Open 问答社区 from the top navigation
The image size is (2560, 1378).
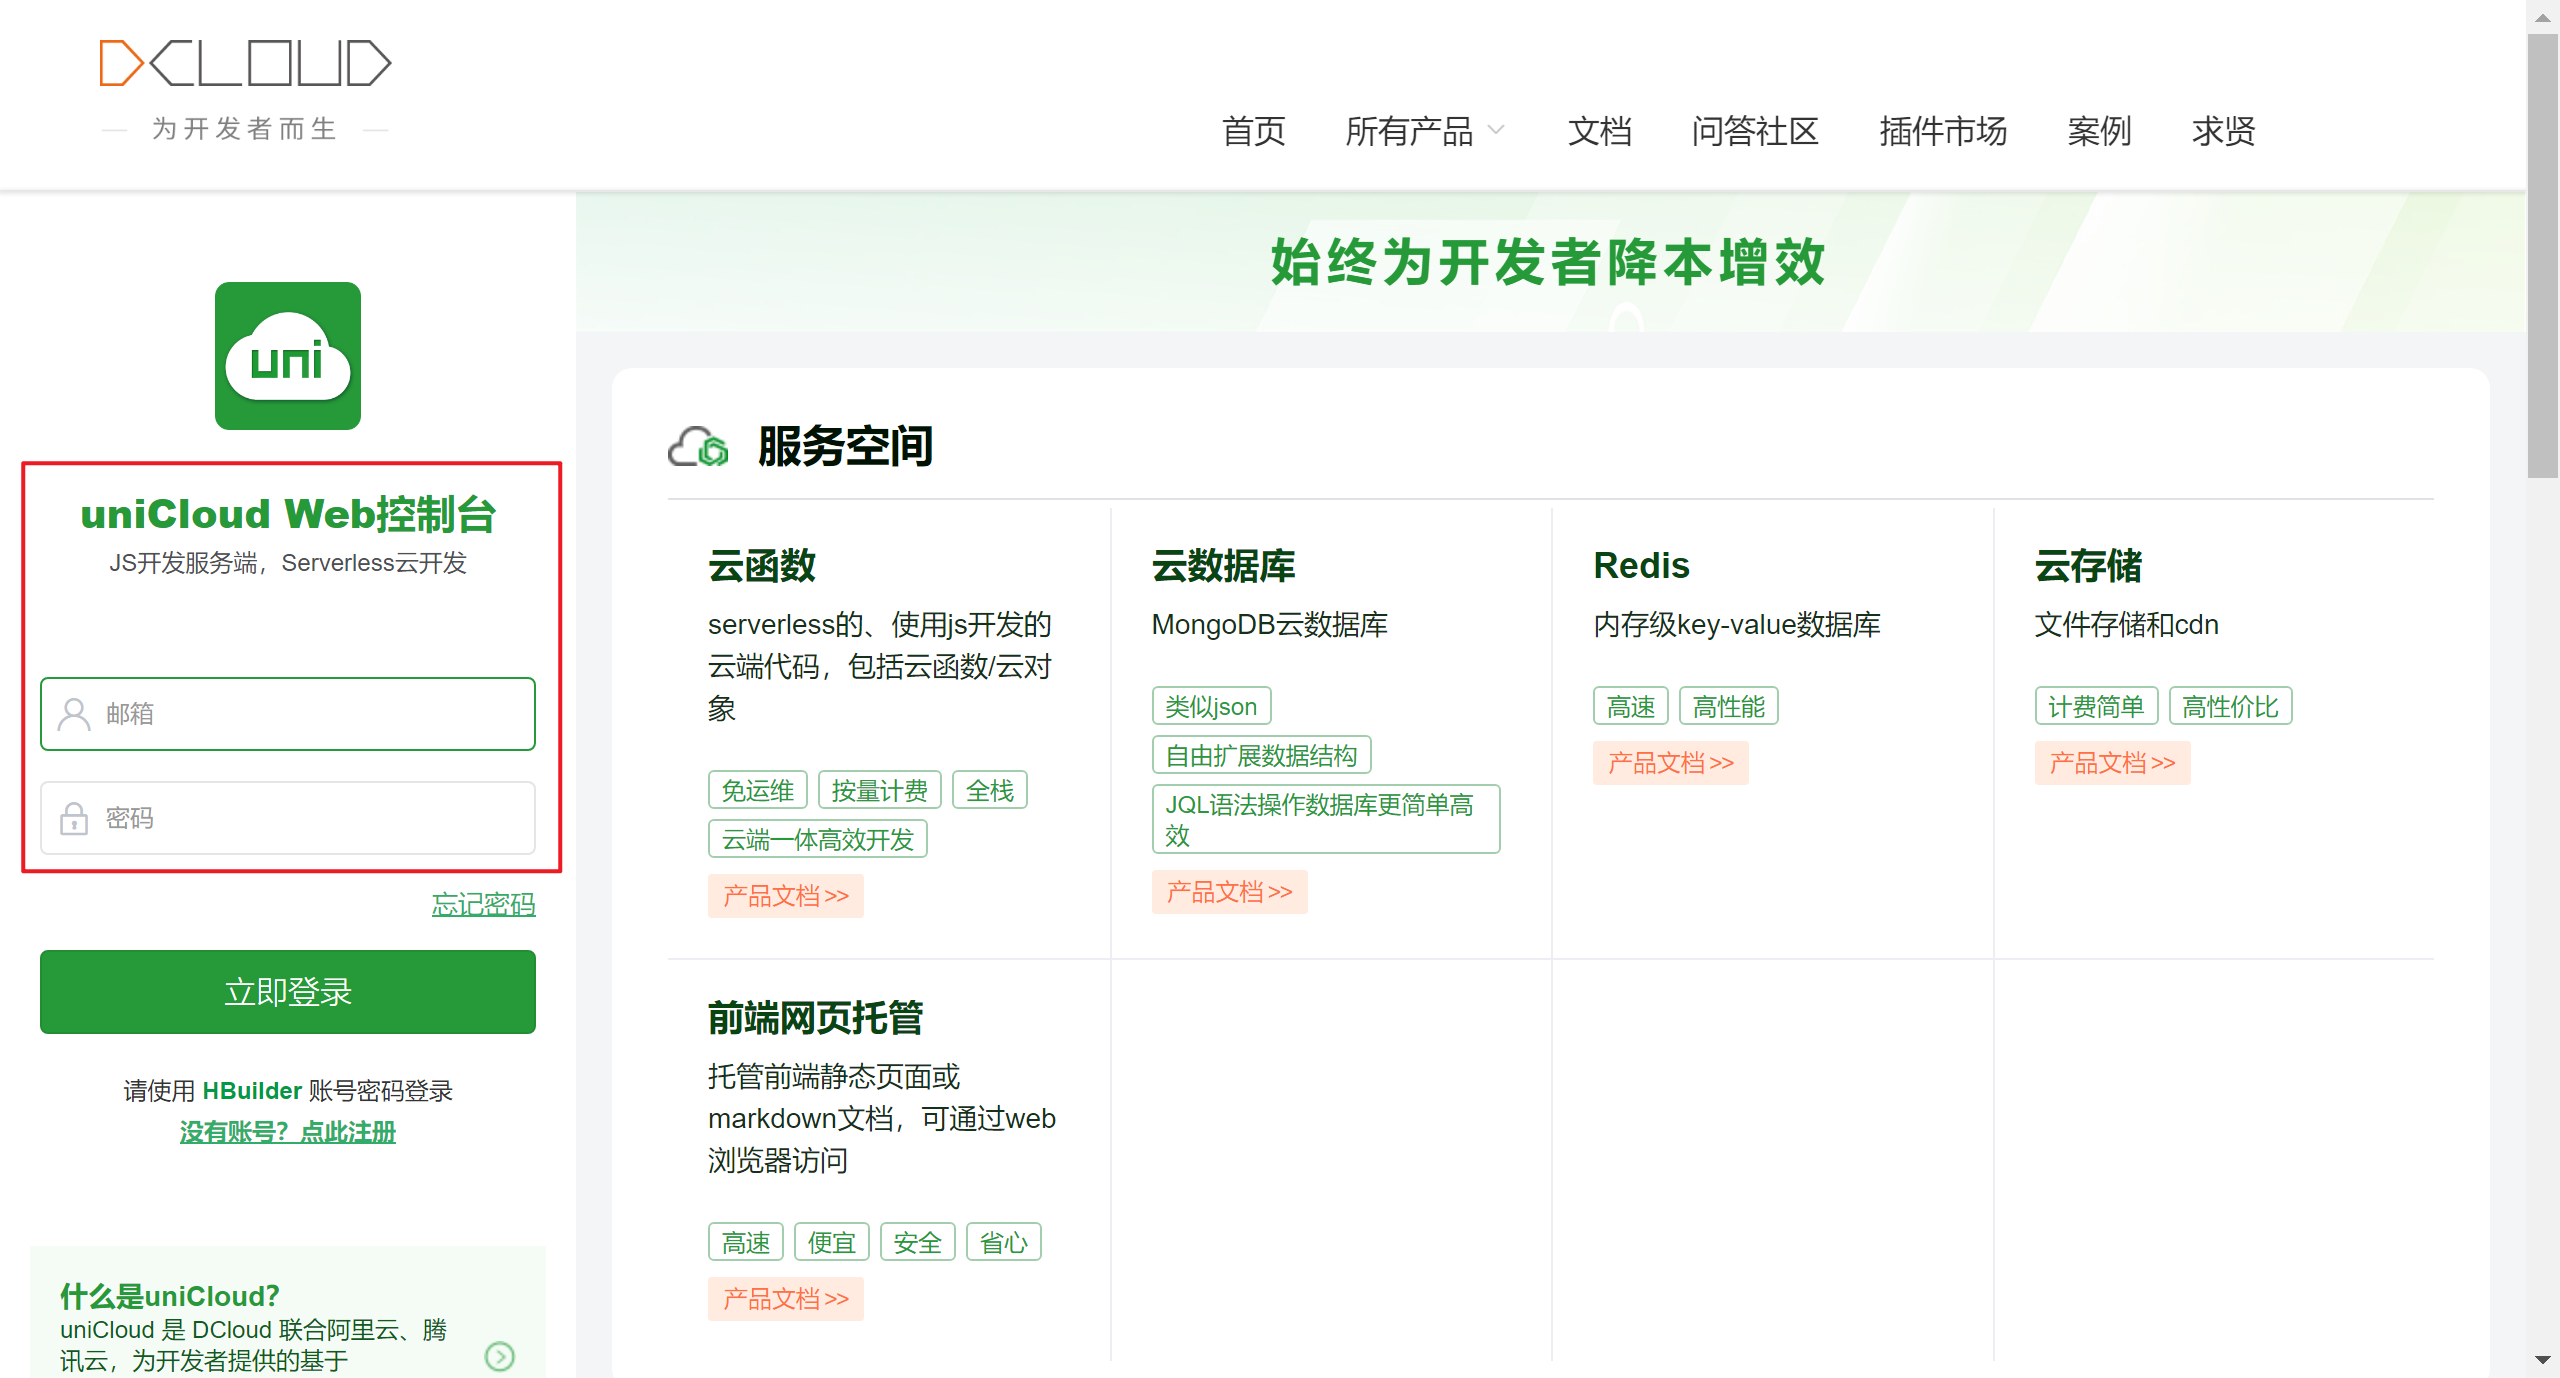point(1754,131)
